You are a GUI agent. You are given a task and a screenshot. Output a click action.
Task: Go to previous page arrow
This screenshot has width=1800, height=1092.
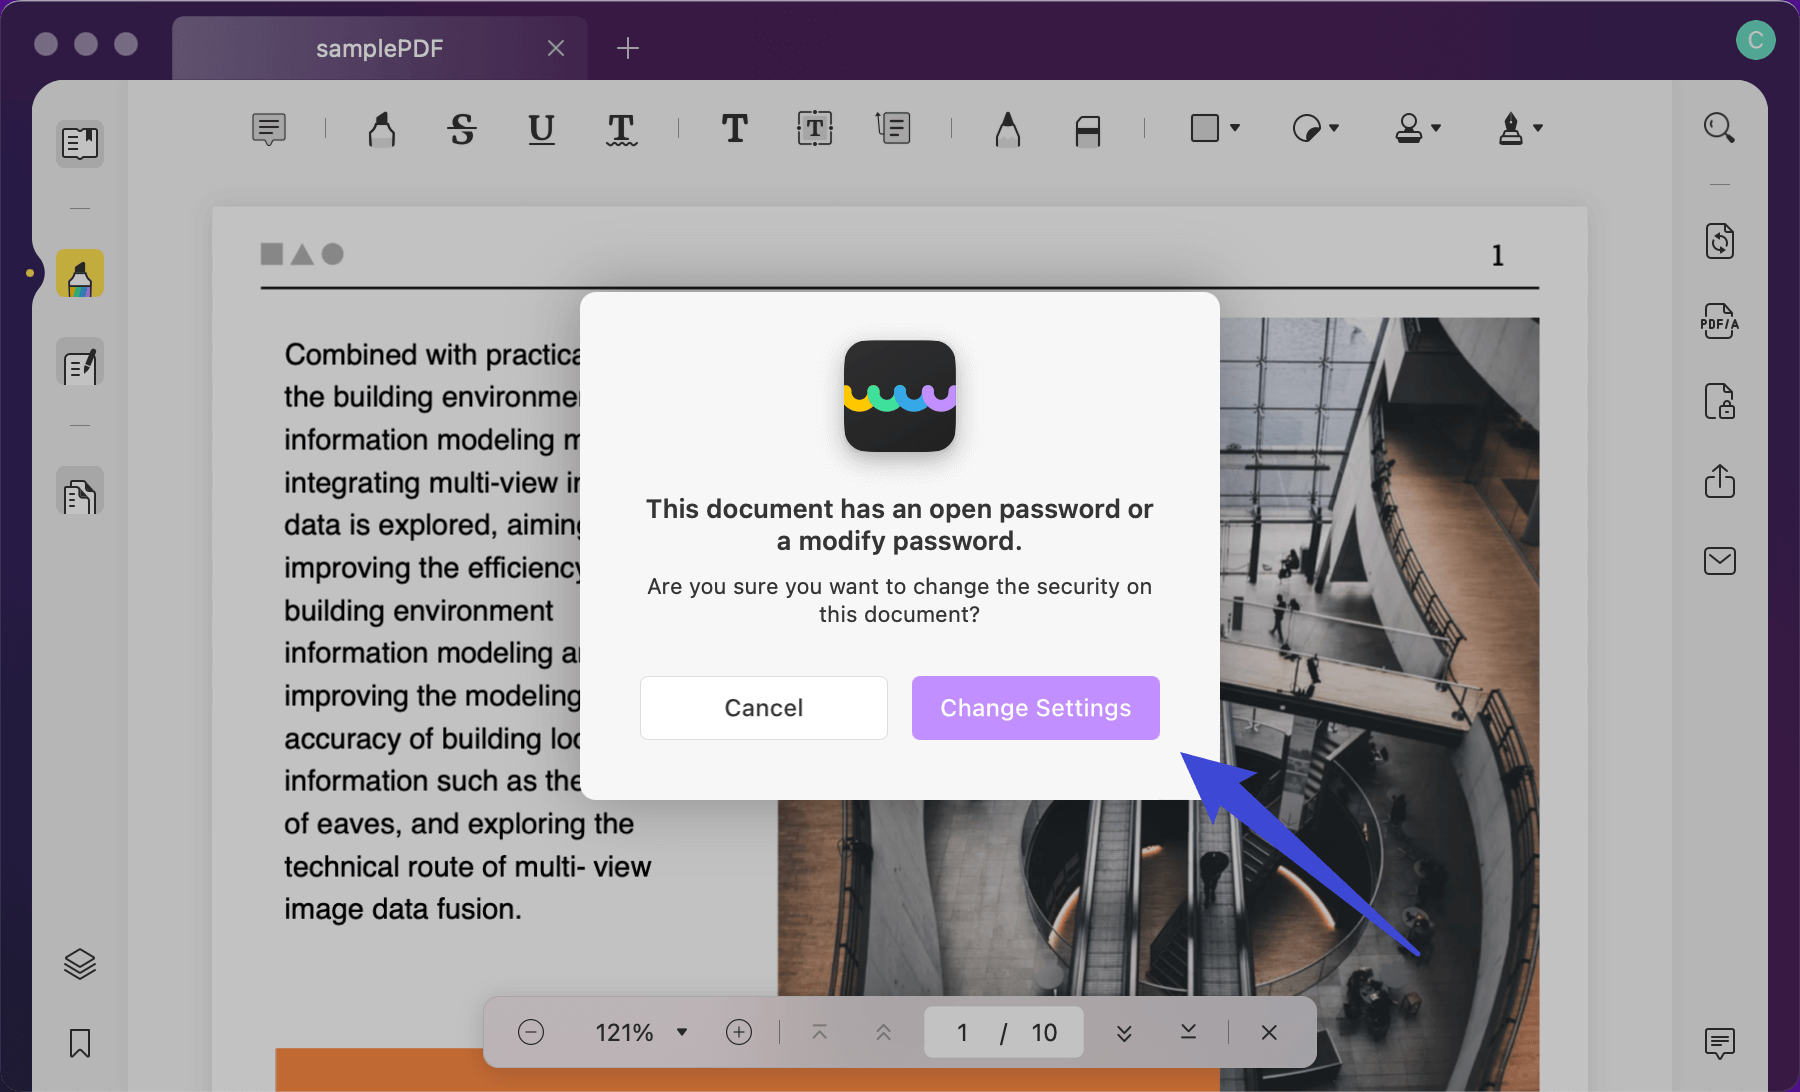click(883, 1032)
